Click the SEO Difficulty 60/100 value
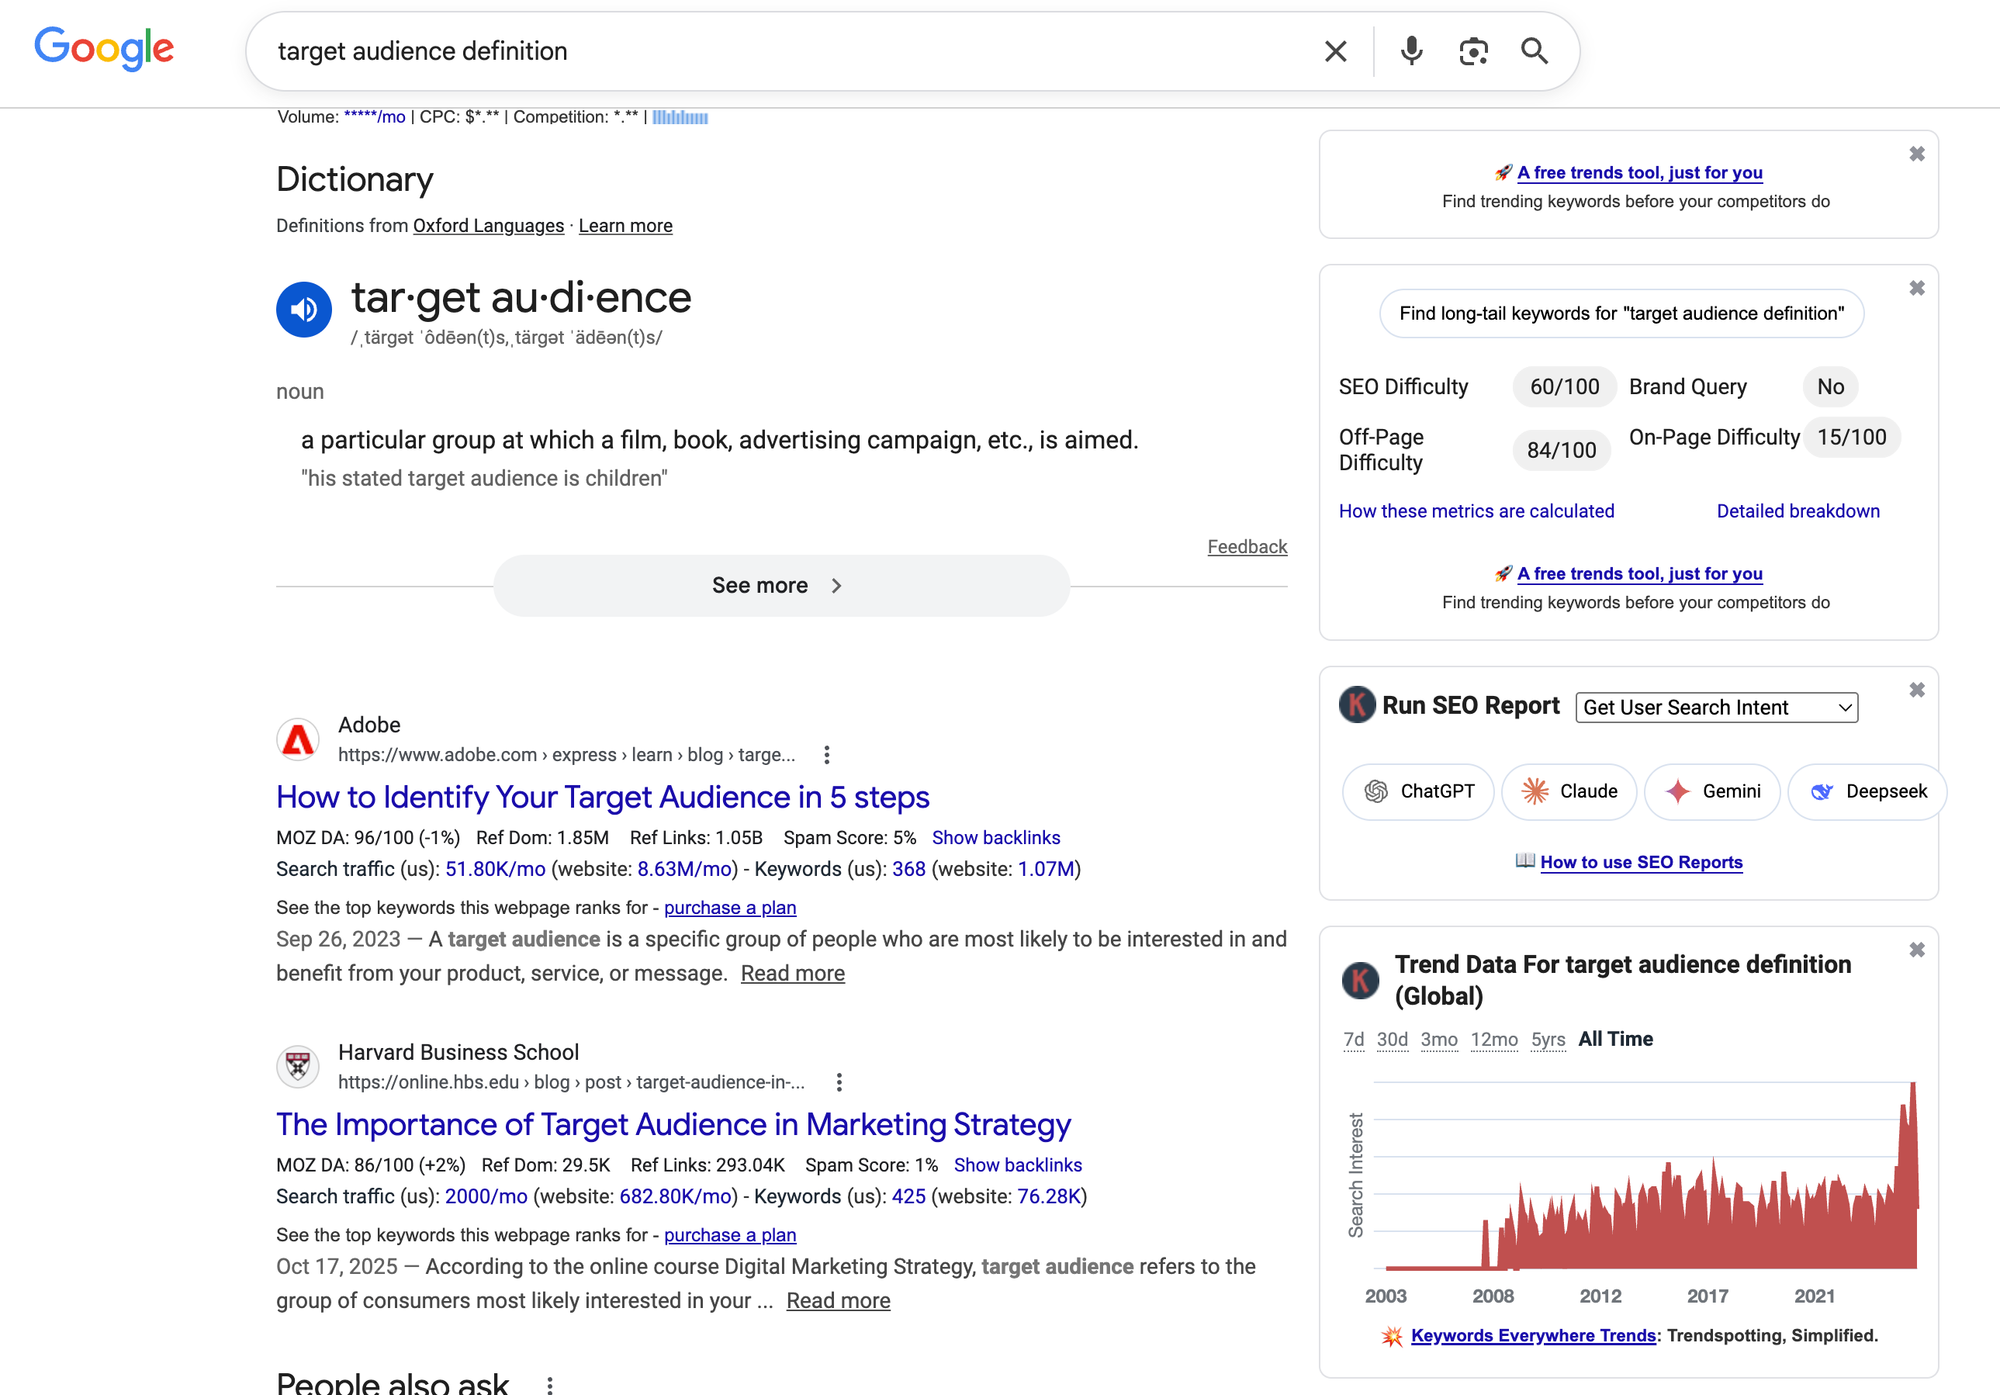Viewport: 2000px width, 1395px height. tap(1564, 387)
